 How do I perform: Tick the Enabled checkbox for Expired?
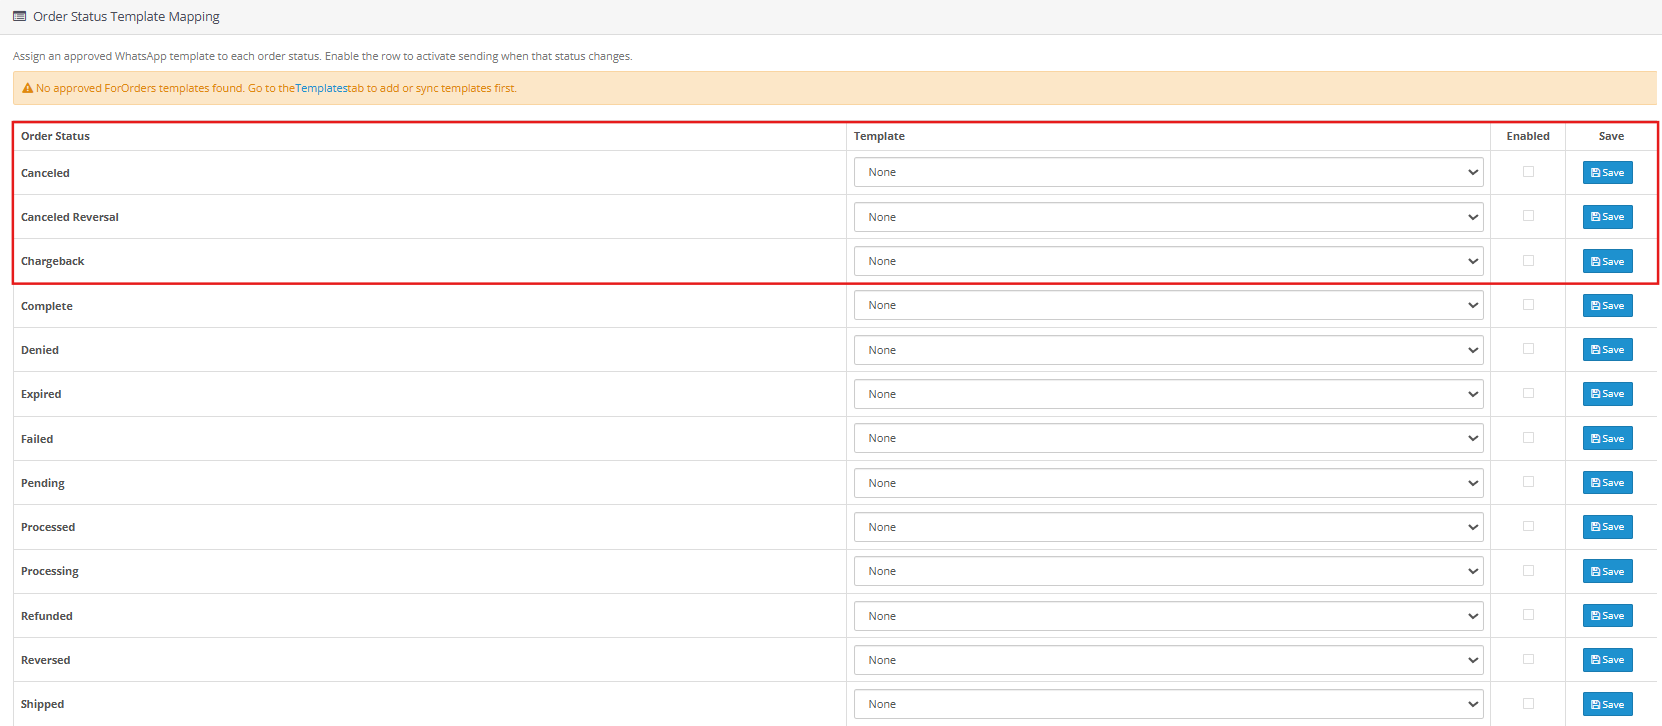pyautogui.click(x=1528, y=393)
